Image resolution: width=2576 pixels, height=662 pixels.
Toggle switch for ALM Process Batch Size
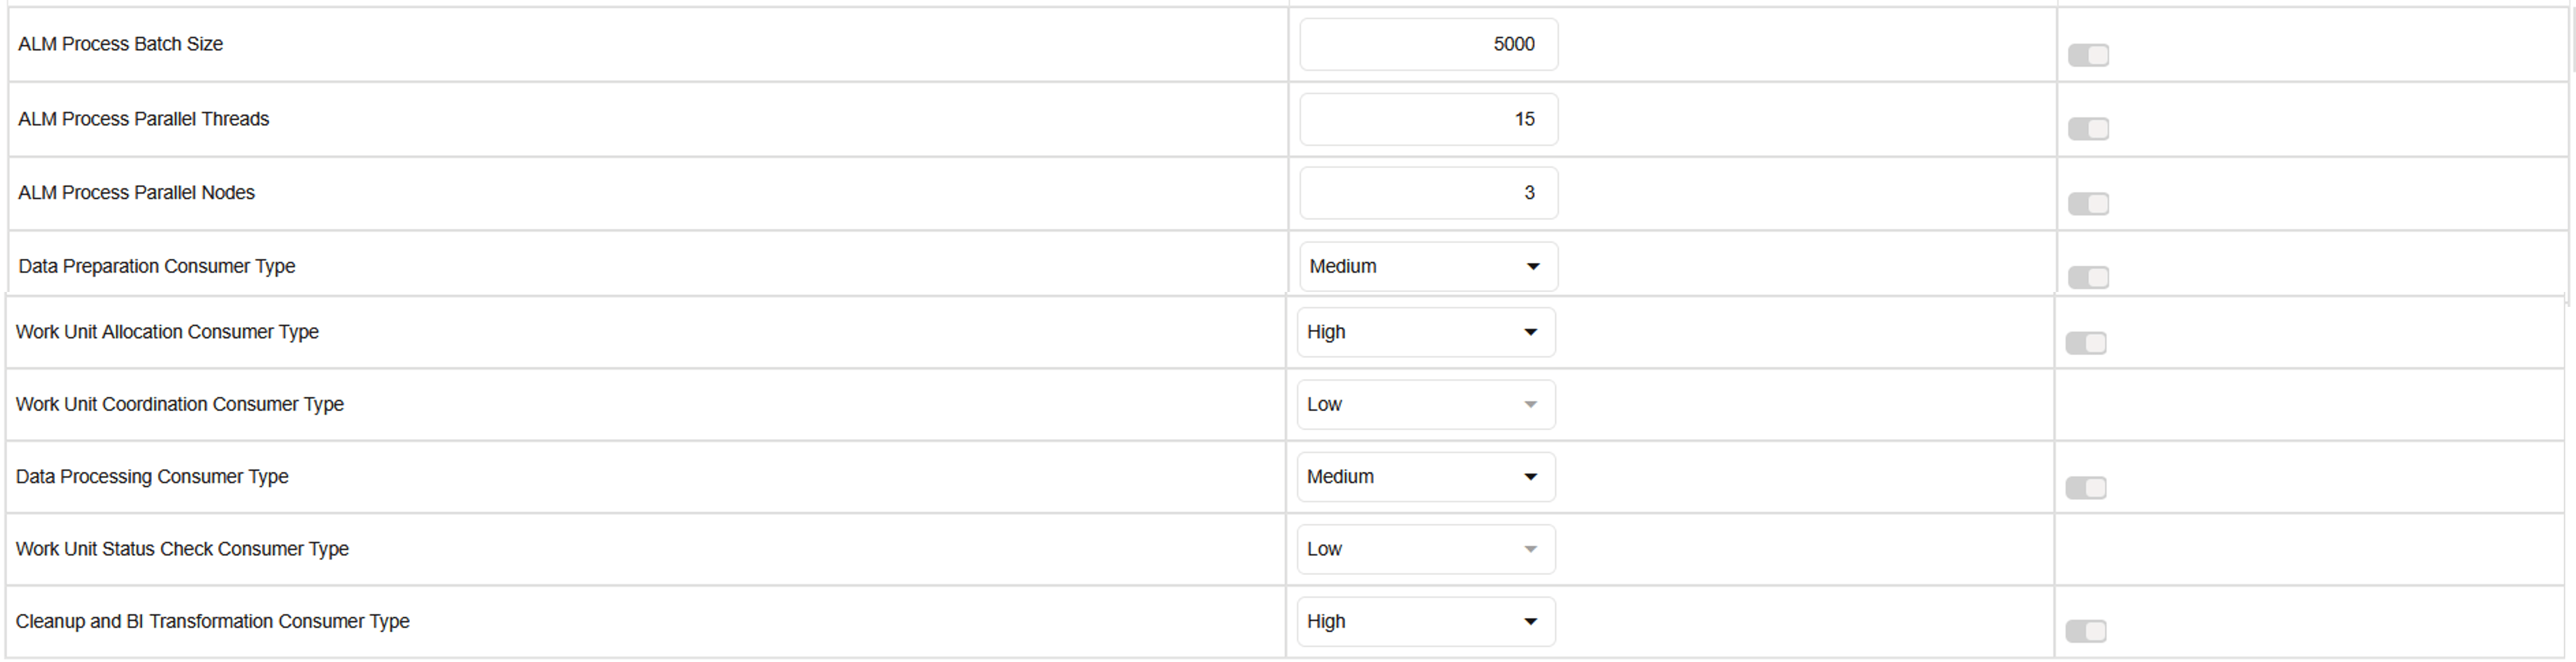coord(2088,55)
